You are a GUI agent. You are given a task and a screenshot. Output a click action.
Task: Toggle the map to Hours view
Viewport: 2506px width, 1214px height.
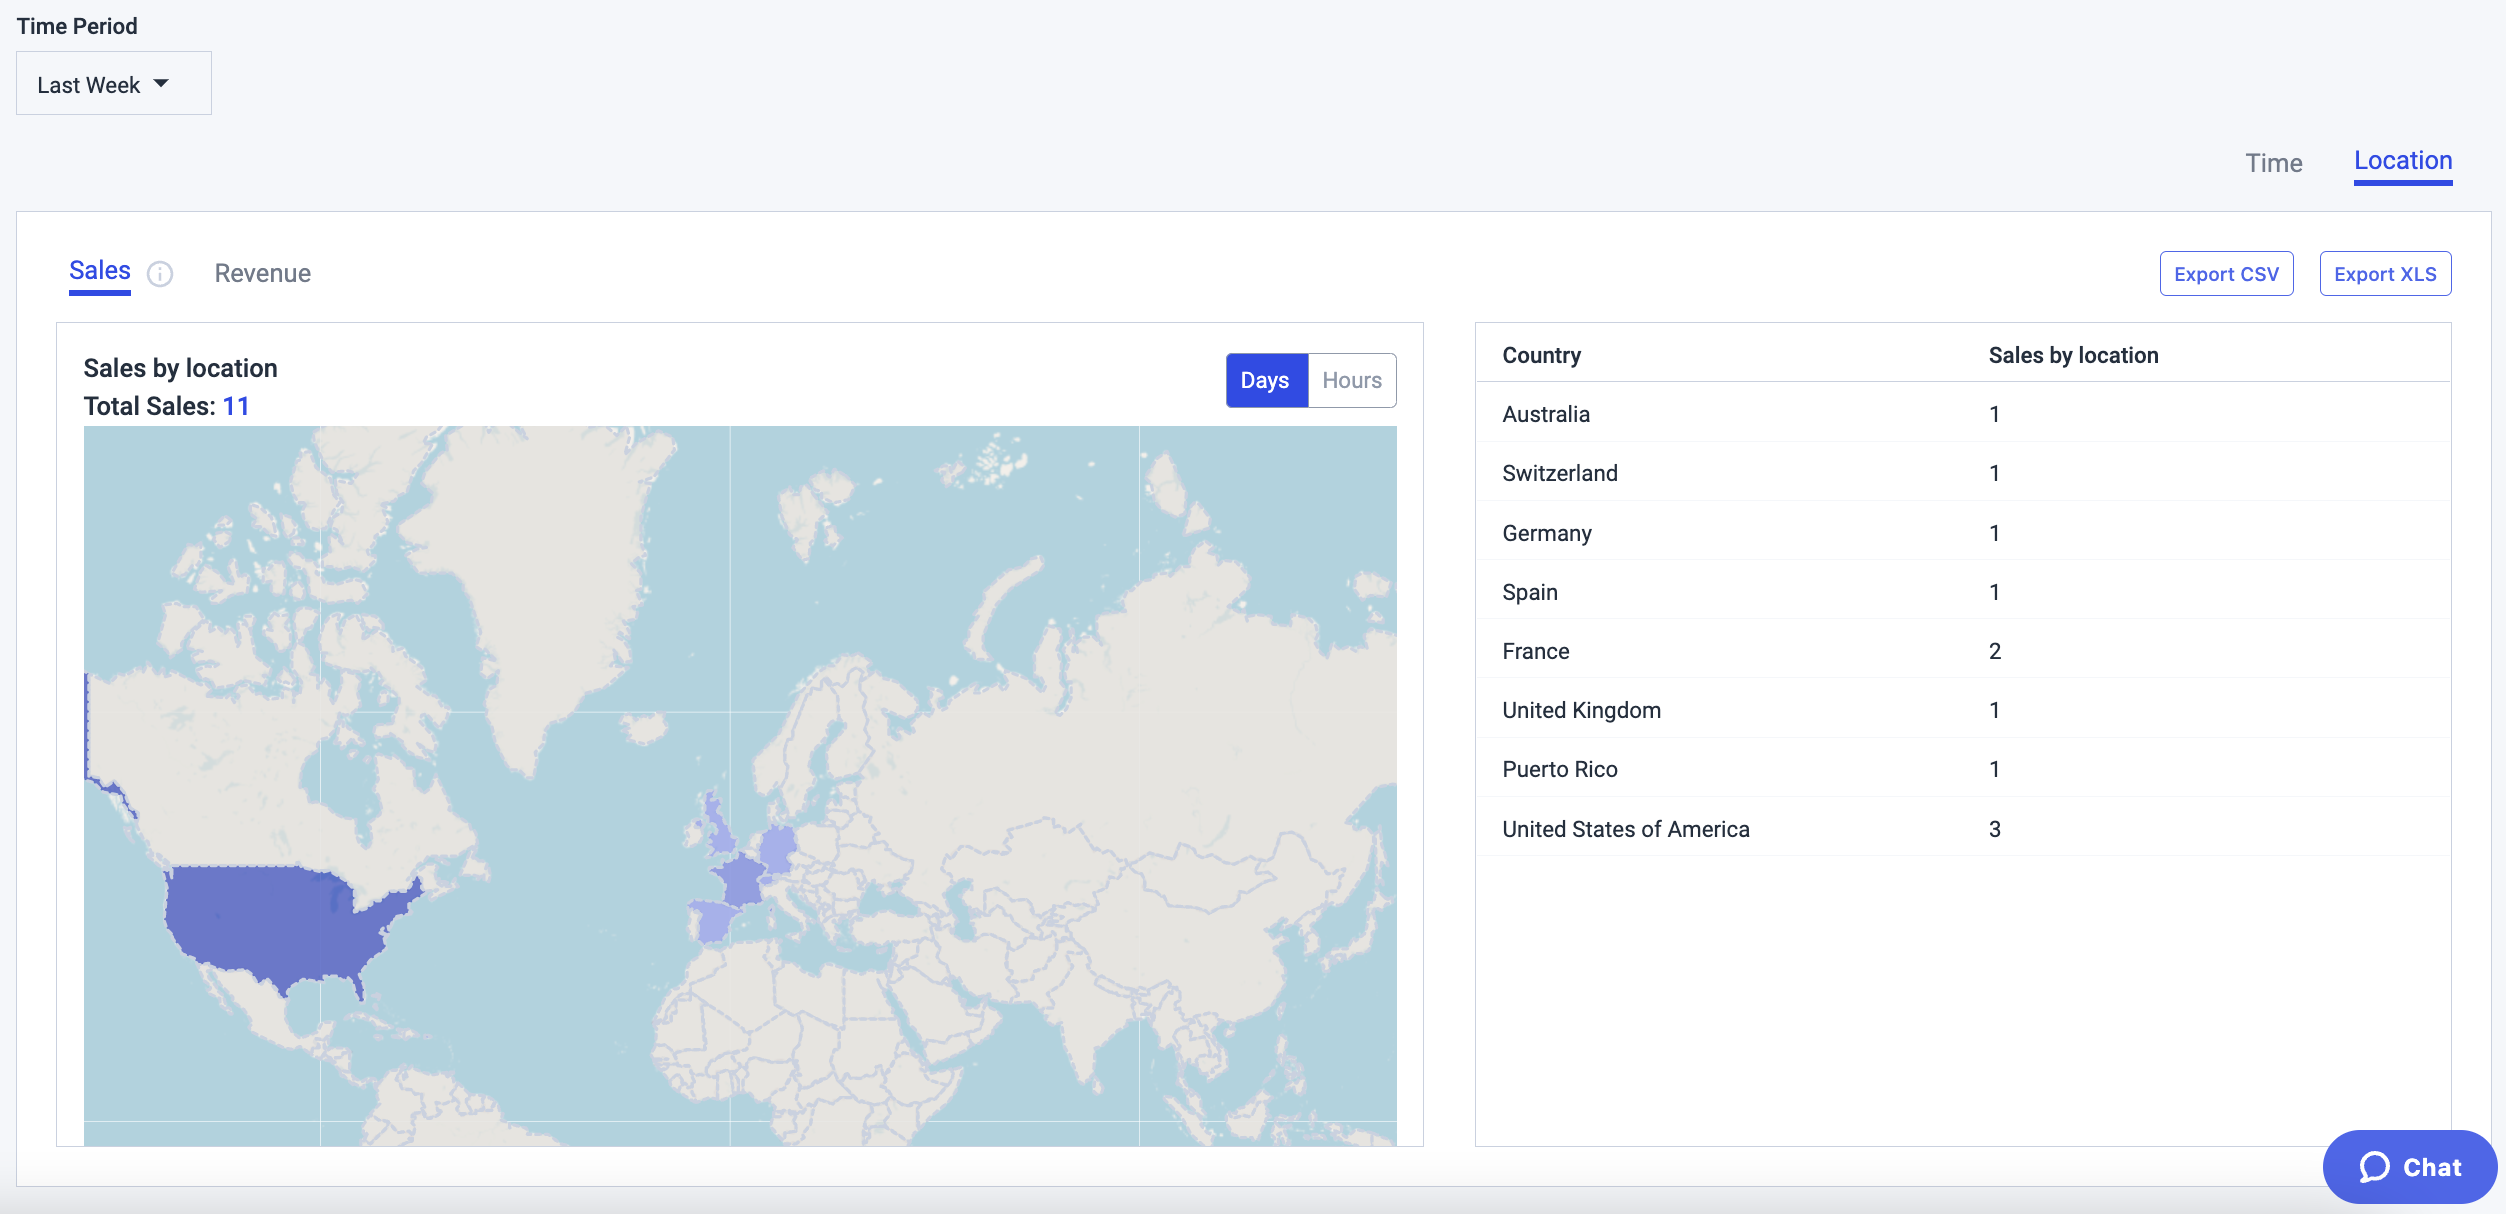1352,380
